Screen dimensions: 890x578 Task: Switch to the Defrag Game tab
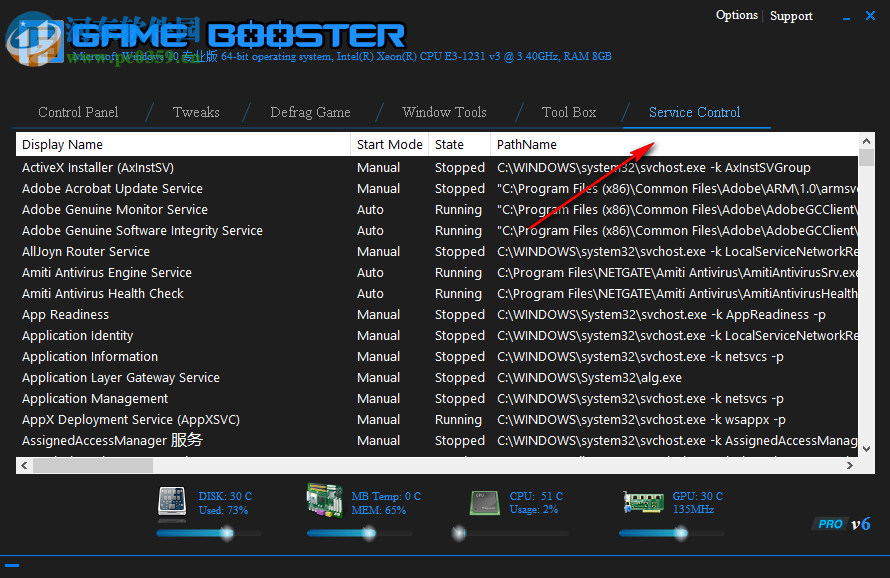point(310,112)
